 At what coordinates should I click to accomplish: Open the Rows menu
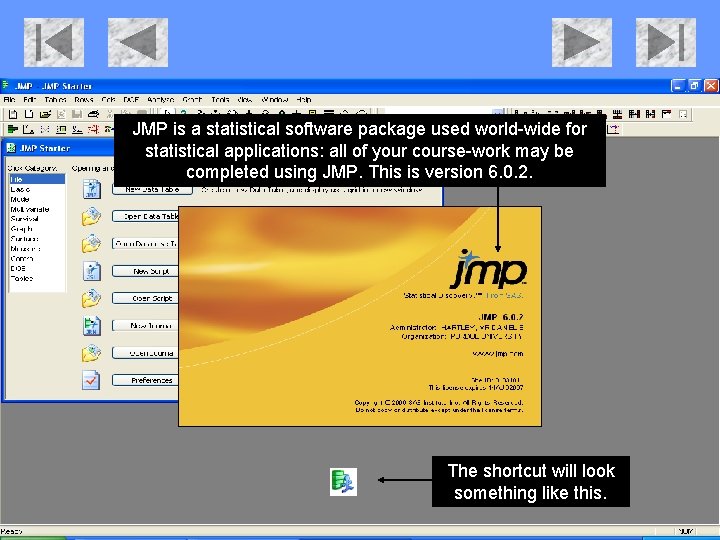coord(84,99)
